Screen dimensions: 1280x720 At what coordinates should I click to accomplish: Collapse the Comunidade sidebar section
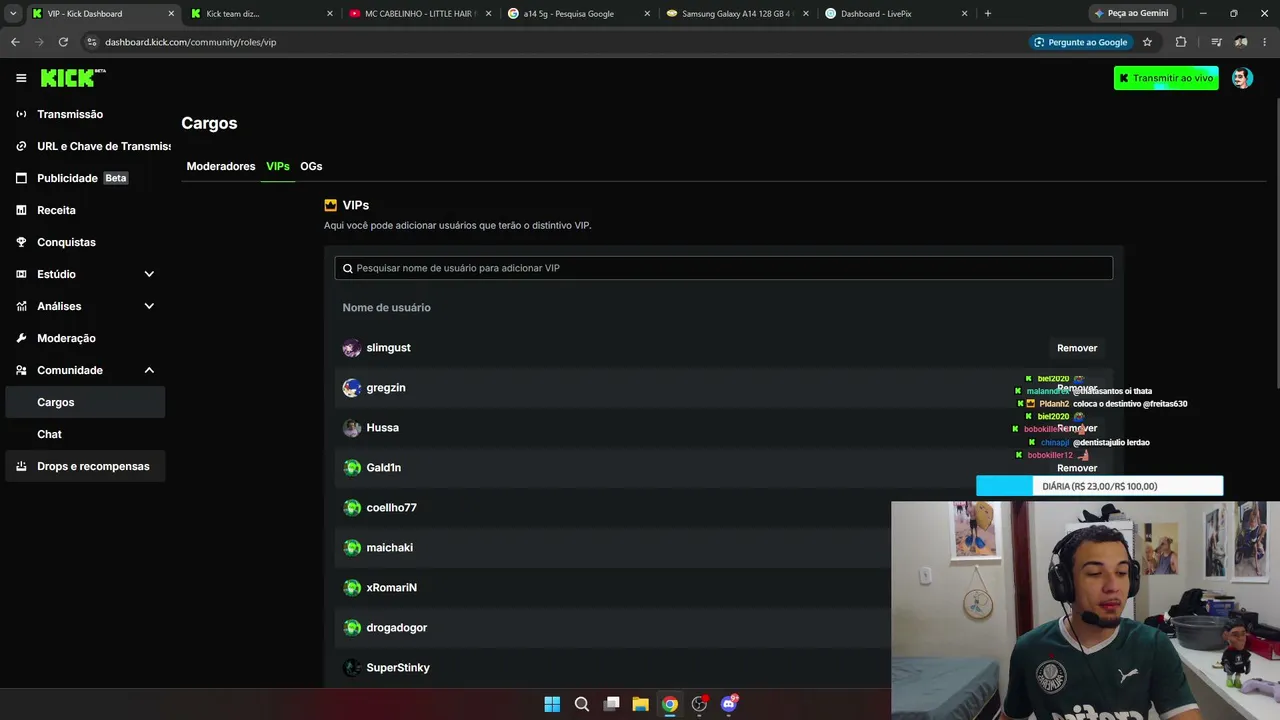(149, 370)
